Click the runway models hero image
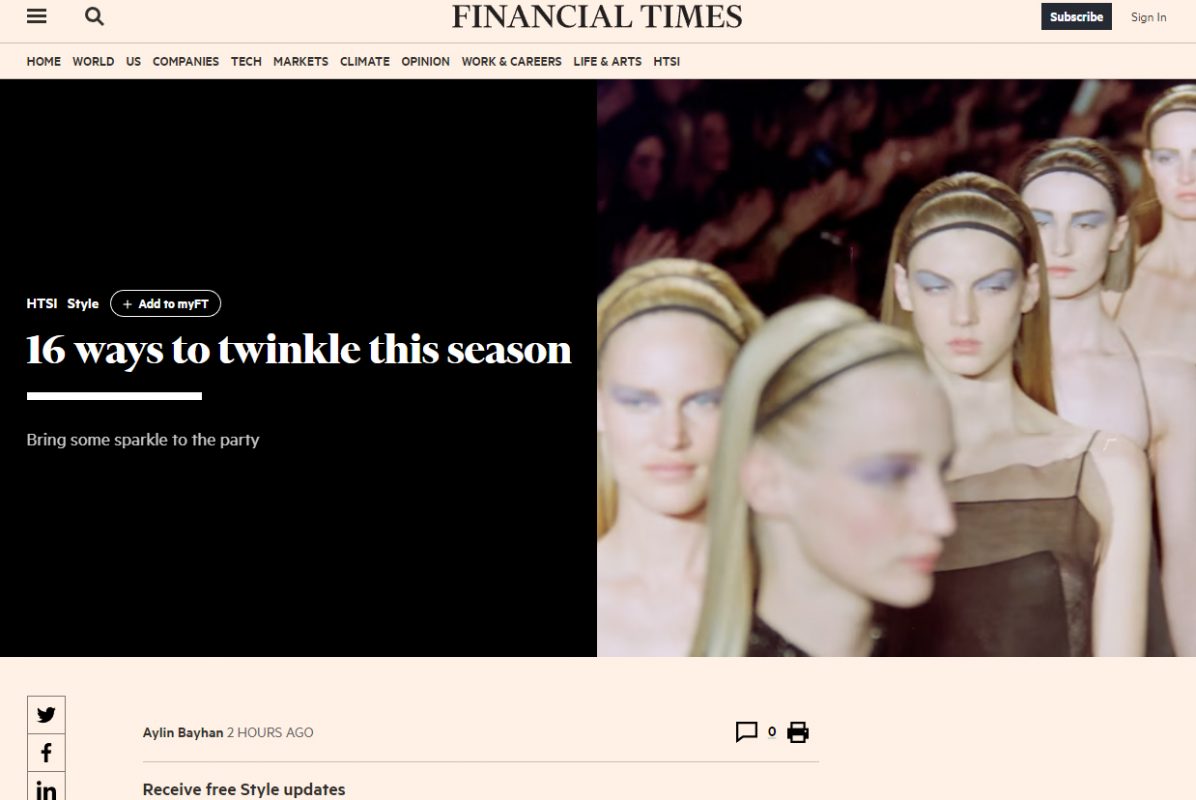The image size is (1196, 800). [896, 368]
